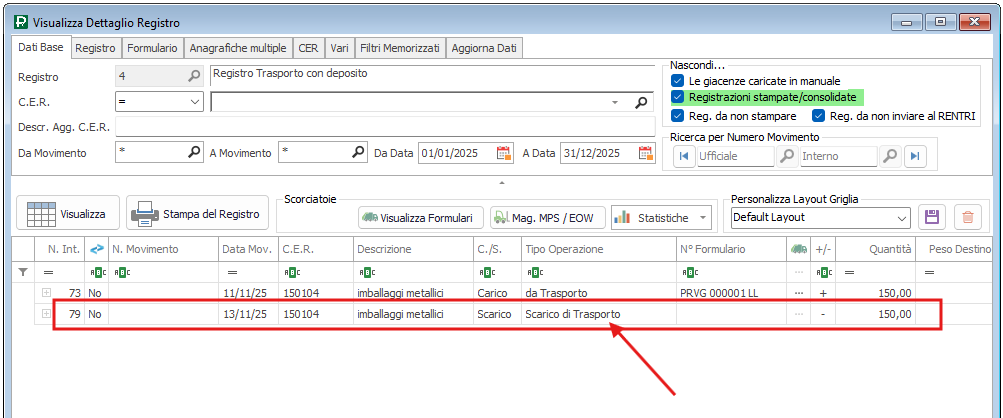Viewport: 1003px width, 418px height.
Task: Expand row 73 detail with plus
Action: coord(46,292)
